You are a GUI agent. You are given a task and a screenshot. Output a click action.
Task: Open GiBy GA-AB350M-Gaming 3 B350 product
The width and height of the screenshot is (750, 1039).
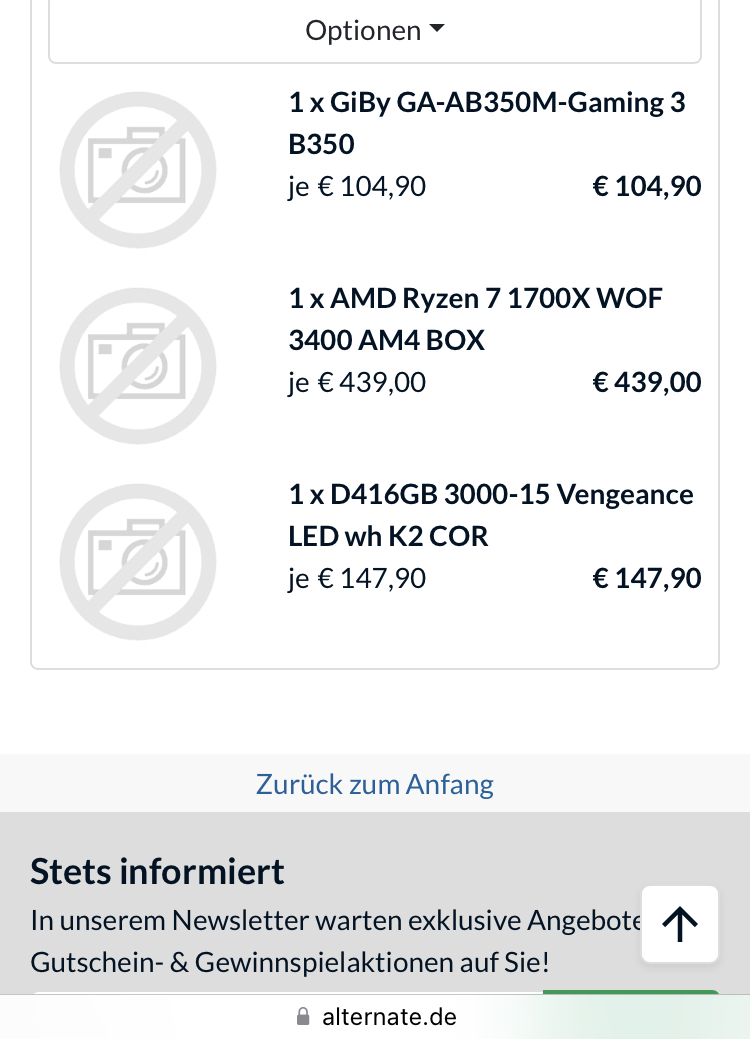486,123
